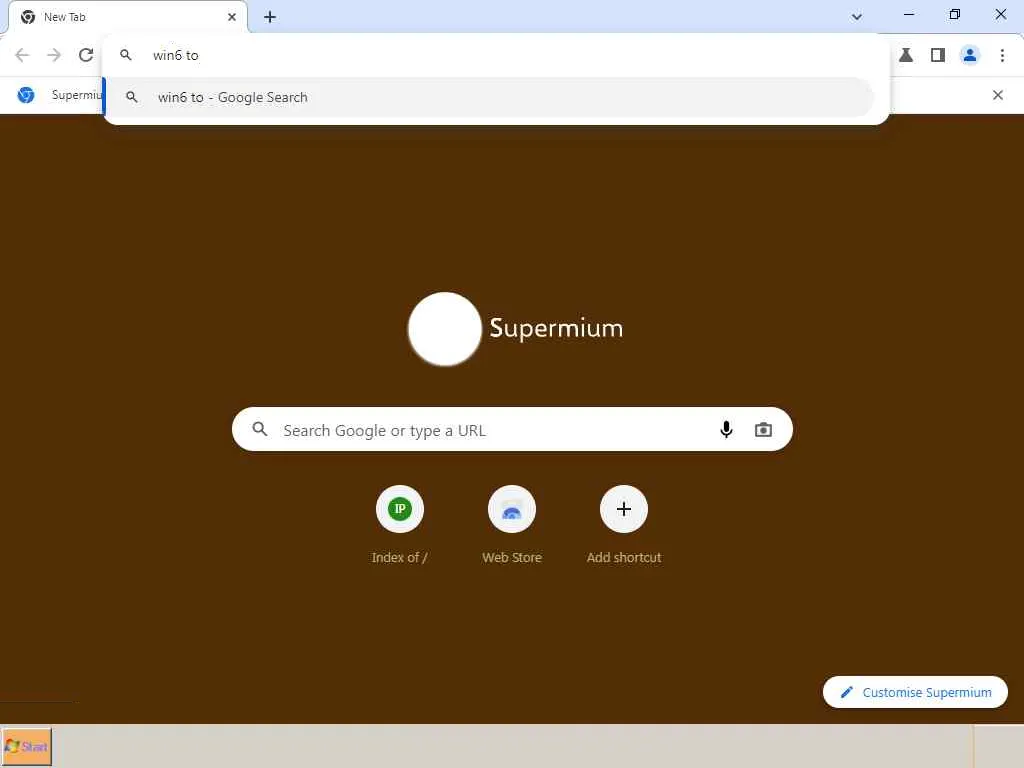Click the forward navigation arrow

click(x=54, y=56)
